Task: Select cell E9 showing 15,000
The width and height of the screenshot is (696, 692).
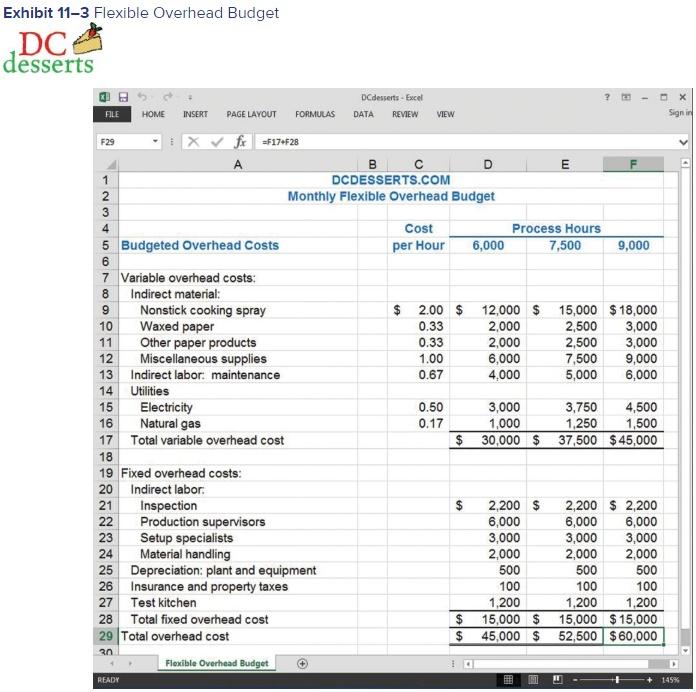Action: pyautogui.click(x=565, y=310)
